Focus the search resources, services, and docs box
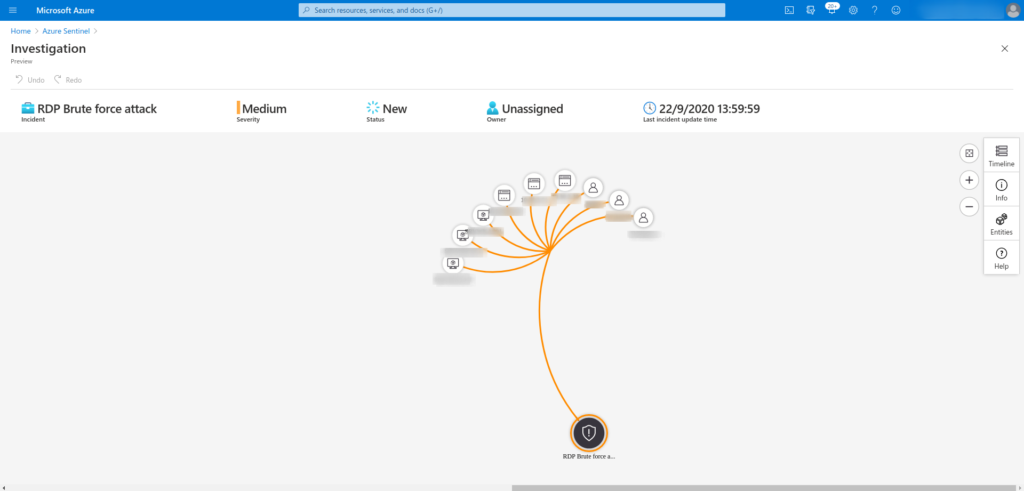 coord(511,10)
